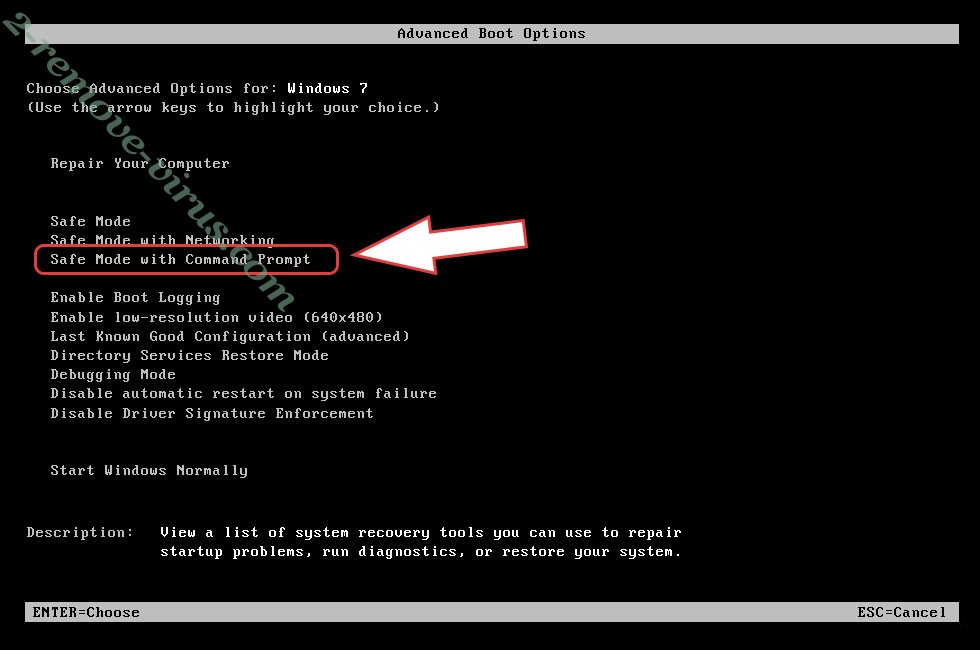This screenshot has width=980, height=650.
Task: Click the 2-remove-virus.com watermark text
Action: coord(149,161)
